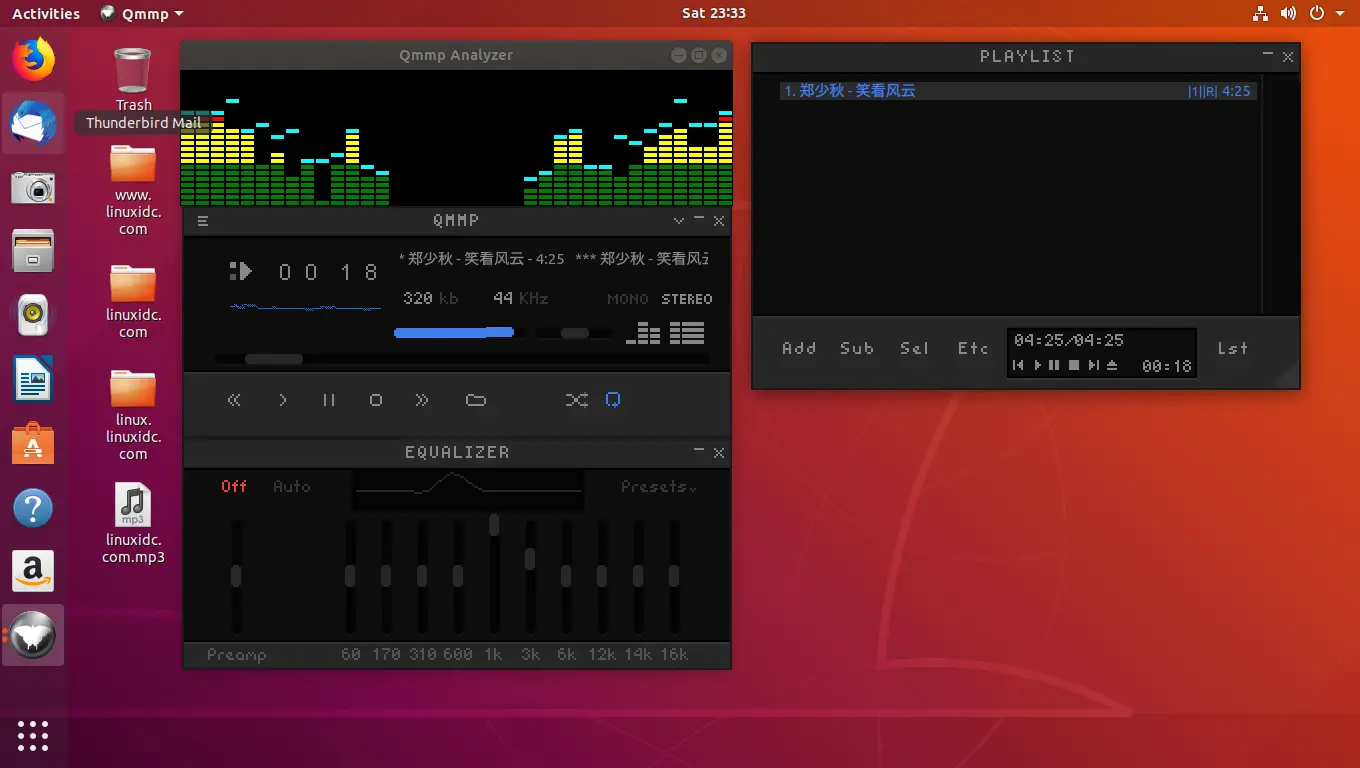Image resolution: width=1360 pixels, height=768 pixels.
Task: Click the scrolling song title in Qmmp
Action: 554,259
